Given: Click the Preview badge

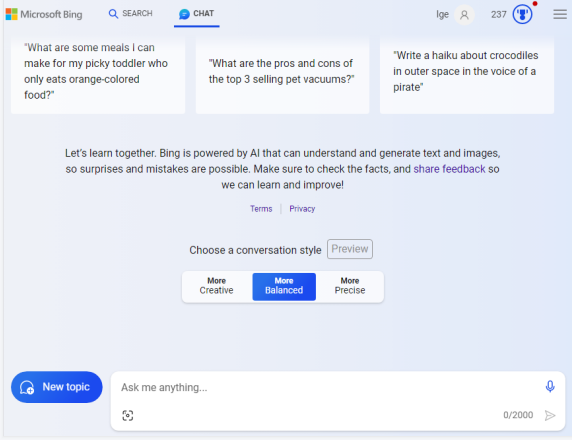Looking at the screenshot, I should click(349, 249).
